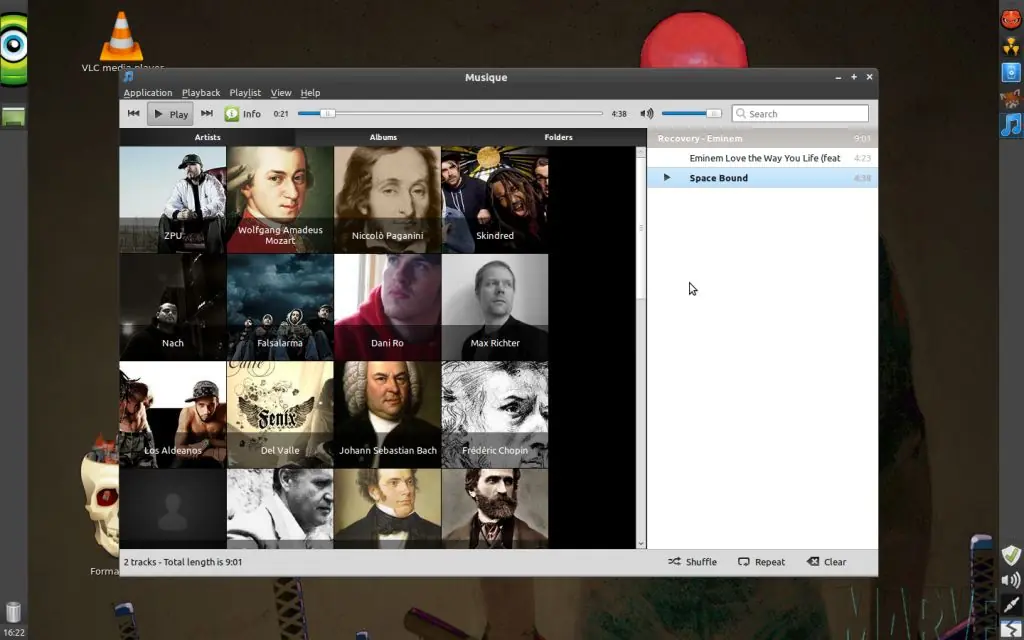1024x640 pixels.
Task: Open the Los Aldeanos artist tile
Action: pos(172,415)
